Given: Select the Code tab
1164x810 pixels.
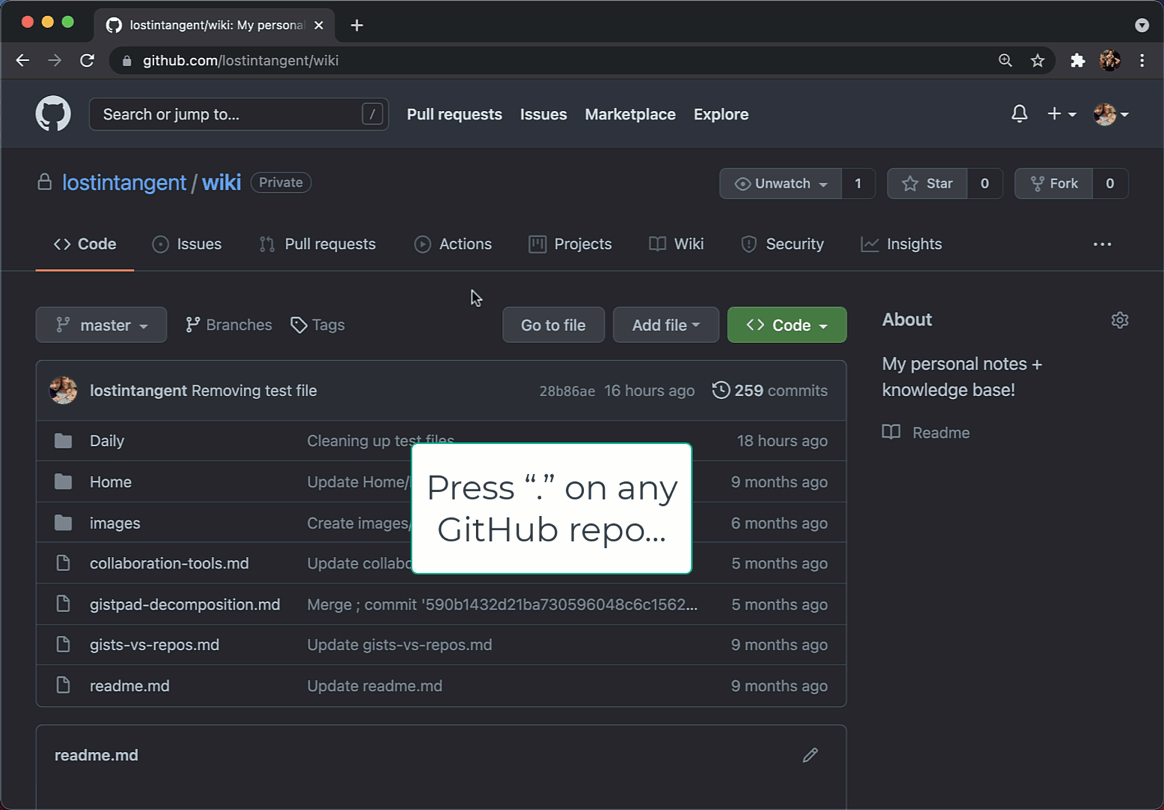Looking at the screenshot, I should (85, 244).
